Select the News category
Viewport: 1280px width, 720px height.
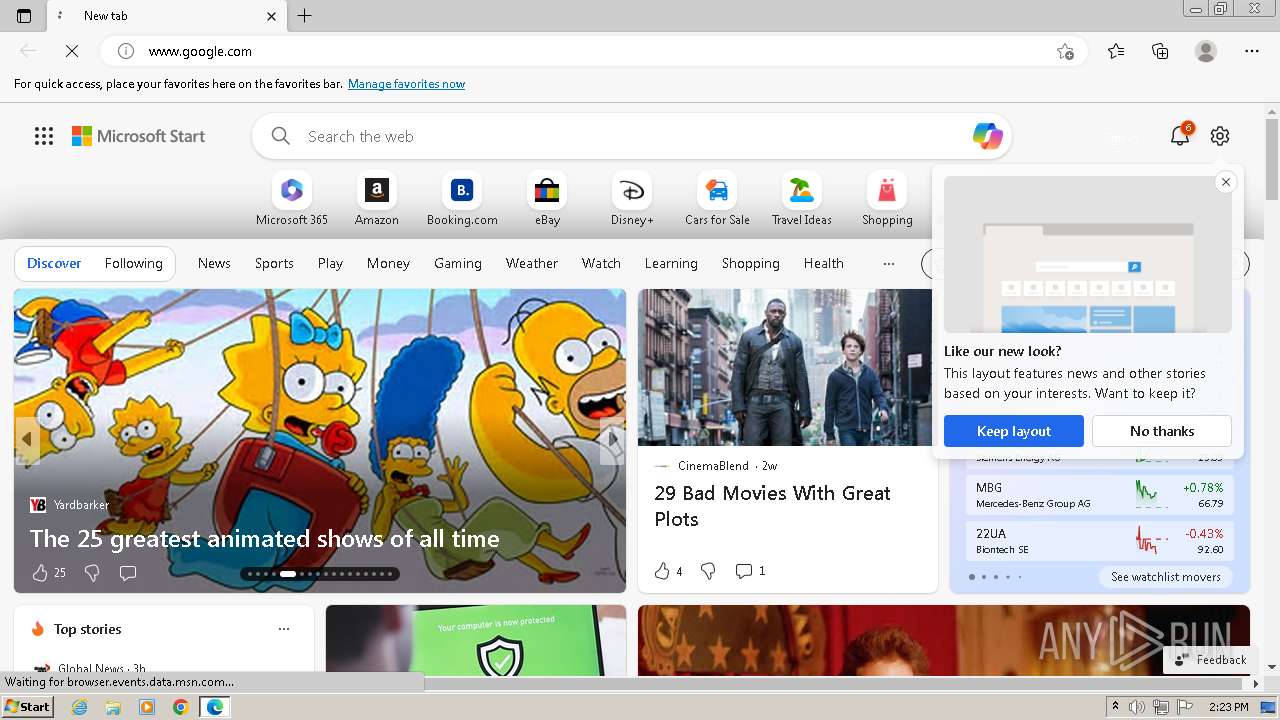point(214,263)
